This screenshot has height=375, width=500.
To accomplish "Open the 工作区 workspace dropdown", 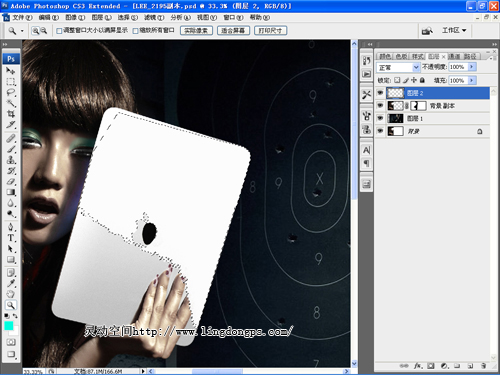I will coord(453,31).
